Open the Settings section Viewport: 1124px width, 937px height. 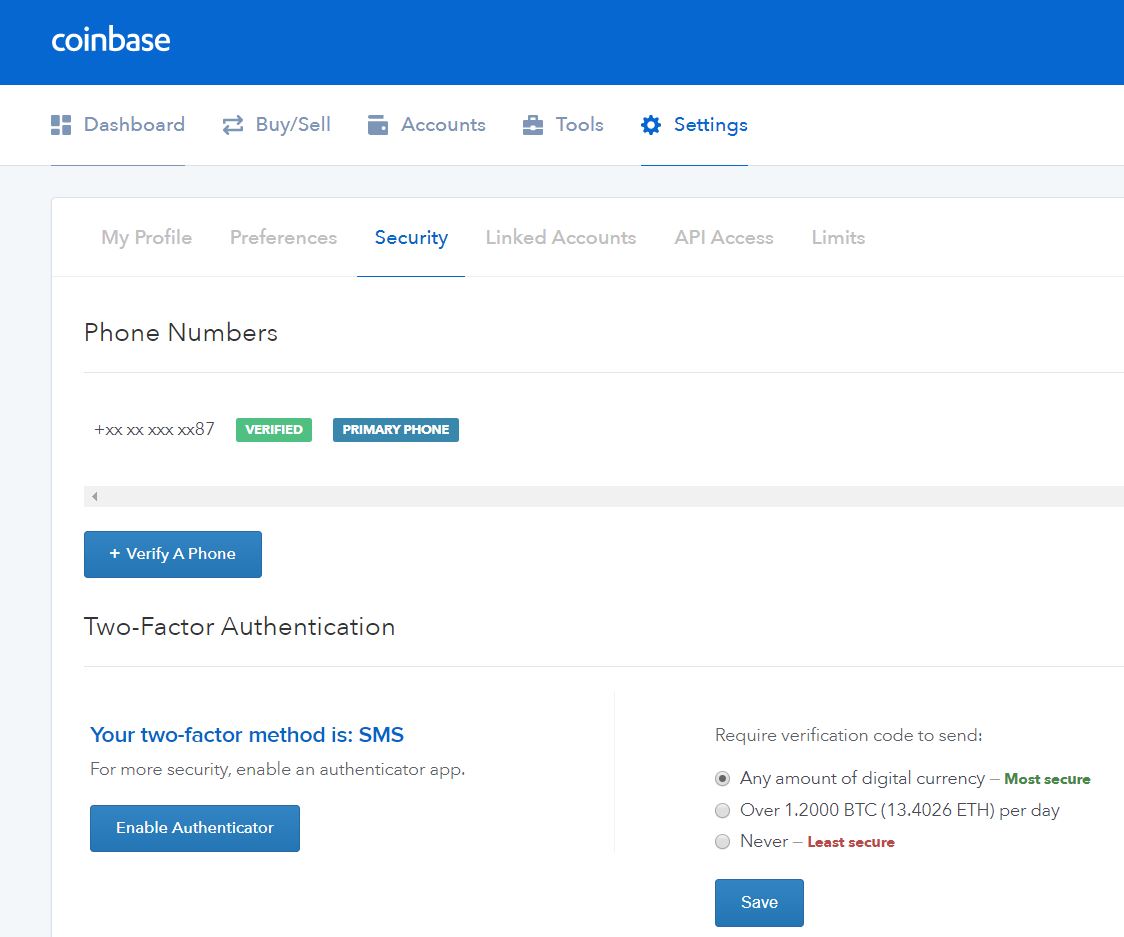coord(694,125)
